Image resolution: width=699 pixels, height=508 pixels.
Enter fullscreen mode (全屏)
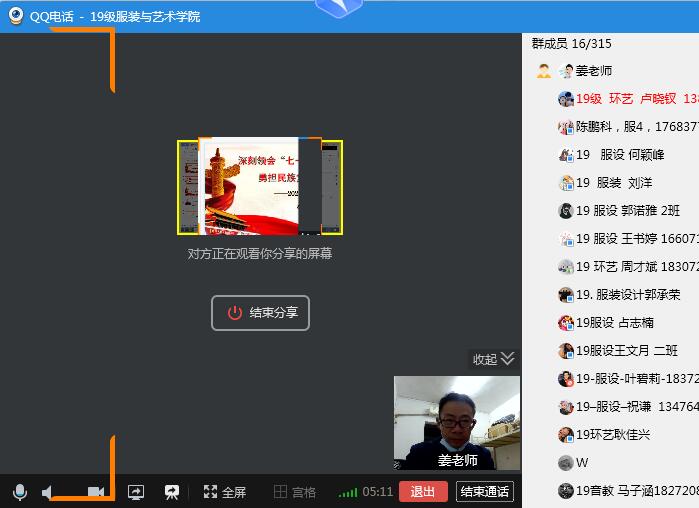point(225,492)
